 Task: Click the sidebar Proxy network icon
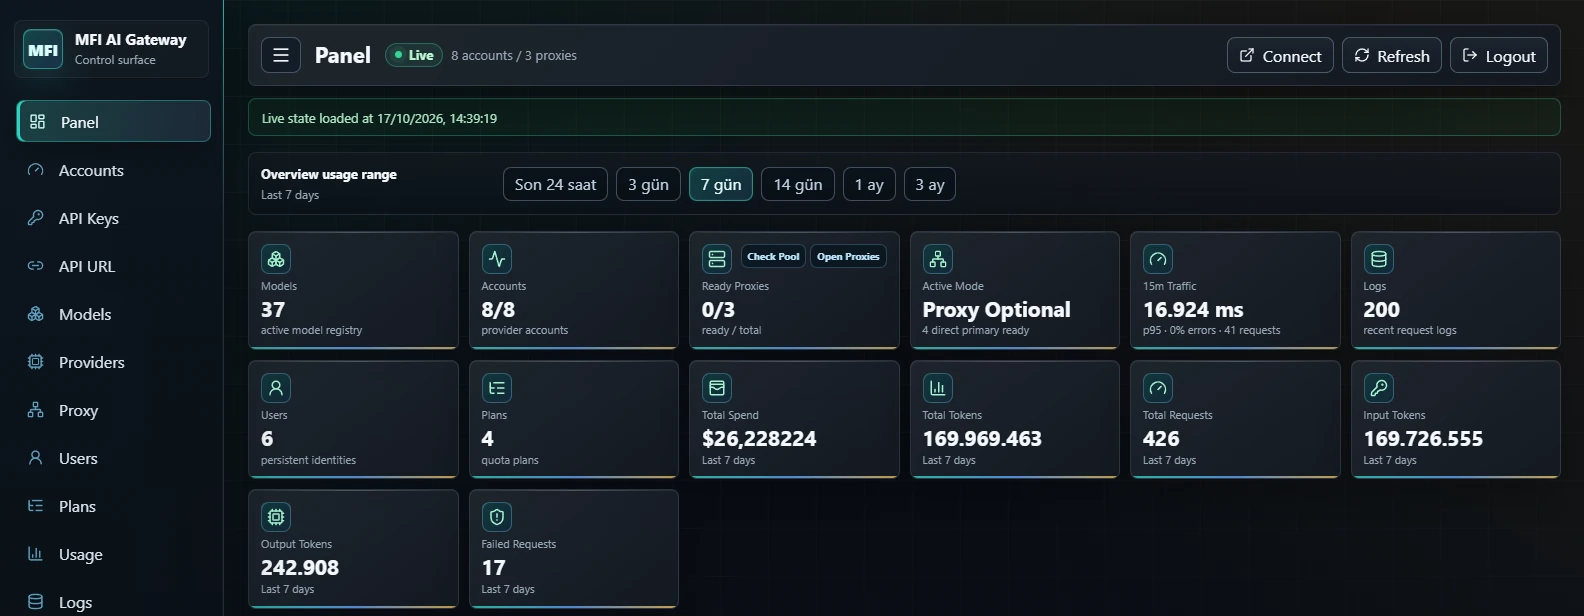pyautogui.click(x=35, y=410)
